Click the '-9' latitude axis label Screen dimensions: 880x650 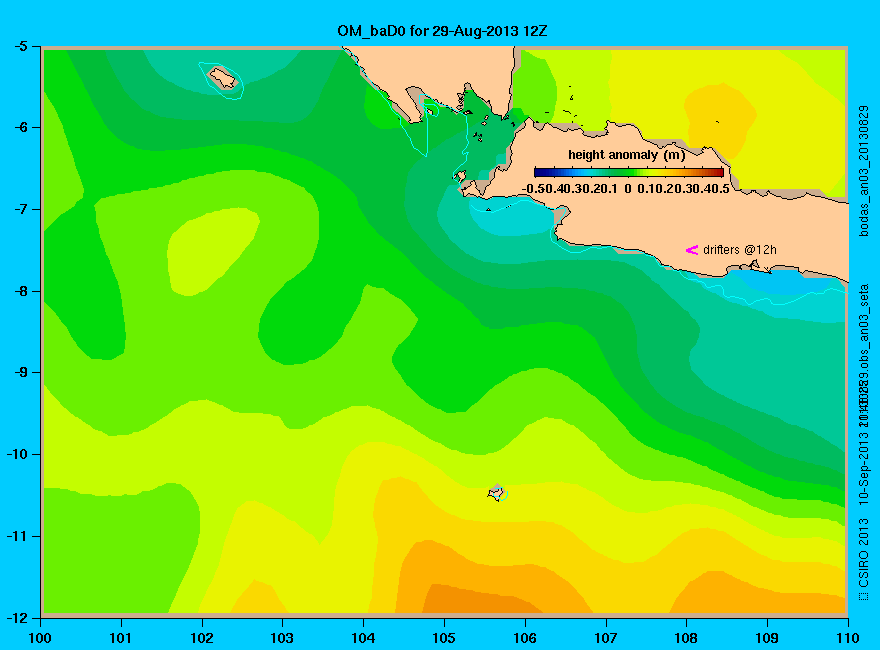[20, 372]
